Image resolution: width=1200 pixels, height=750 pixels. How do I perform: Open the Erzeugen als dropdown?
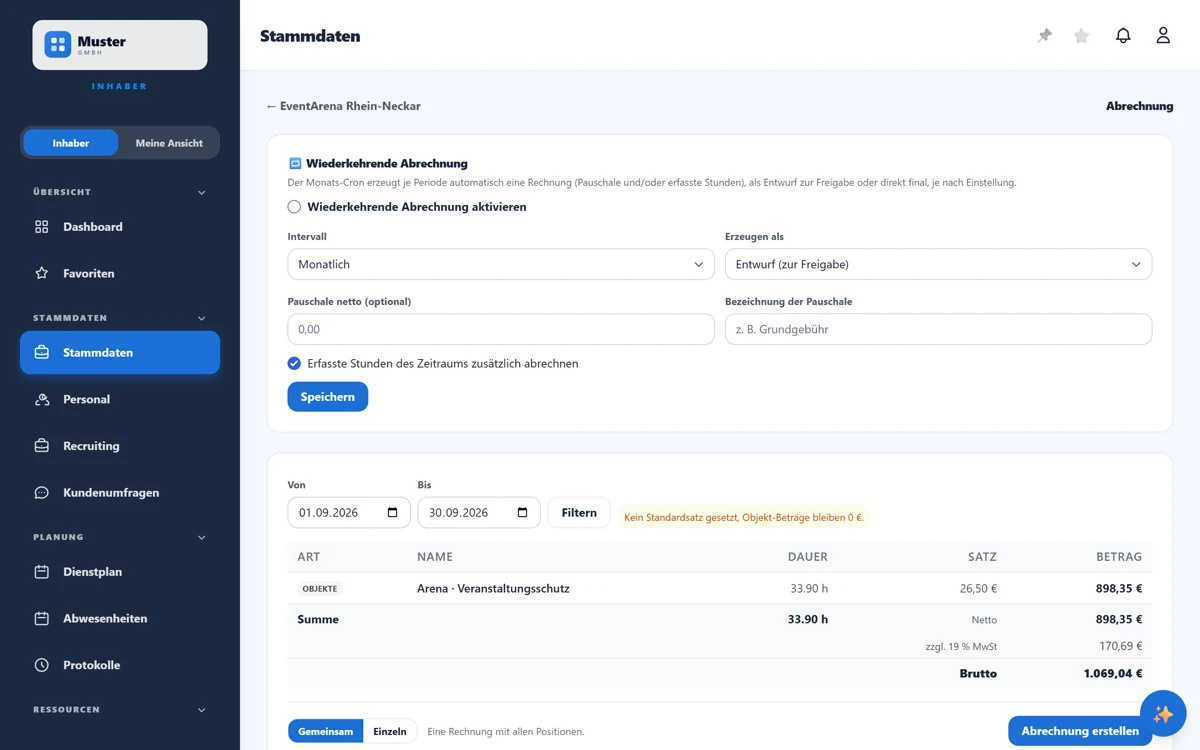tap(938, 265)
